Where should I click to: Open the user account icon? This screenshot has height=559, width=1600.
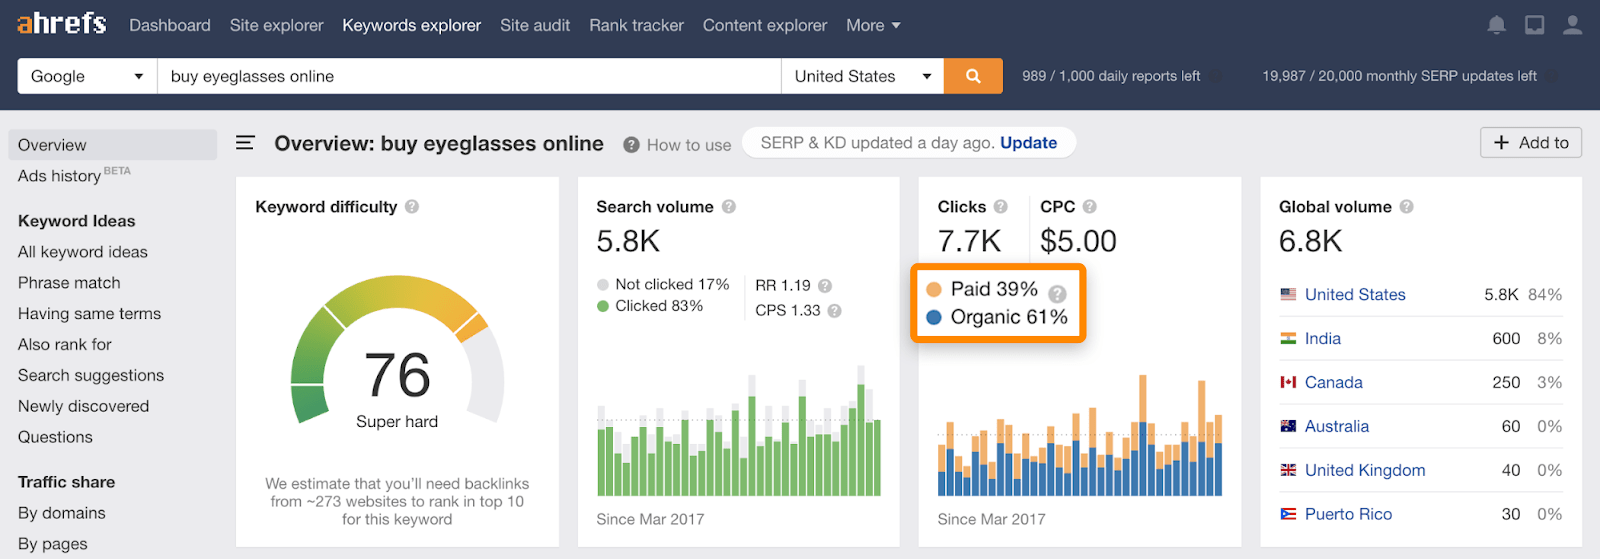pyautogui.click(x=1572, y=25)
